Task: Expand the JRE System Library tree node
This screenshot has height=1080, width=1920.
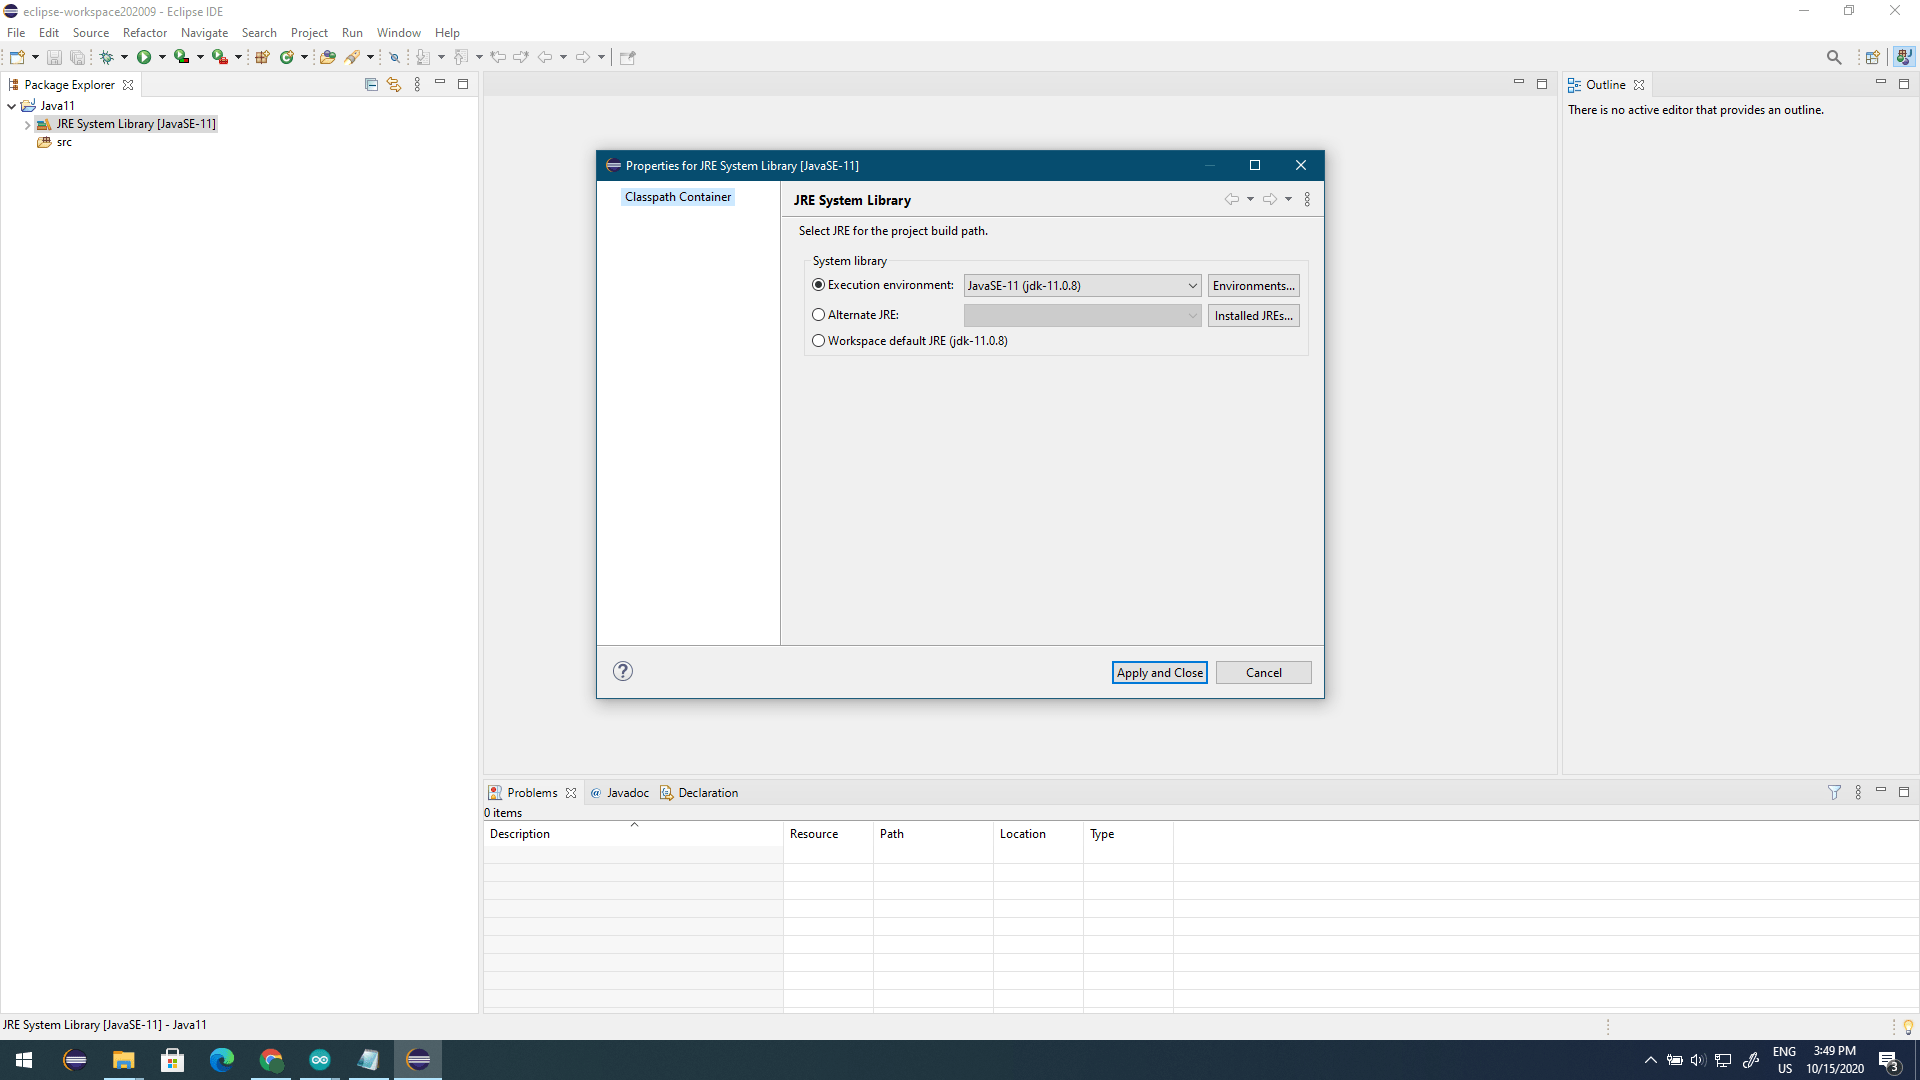Action: point(27,125)
